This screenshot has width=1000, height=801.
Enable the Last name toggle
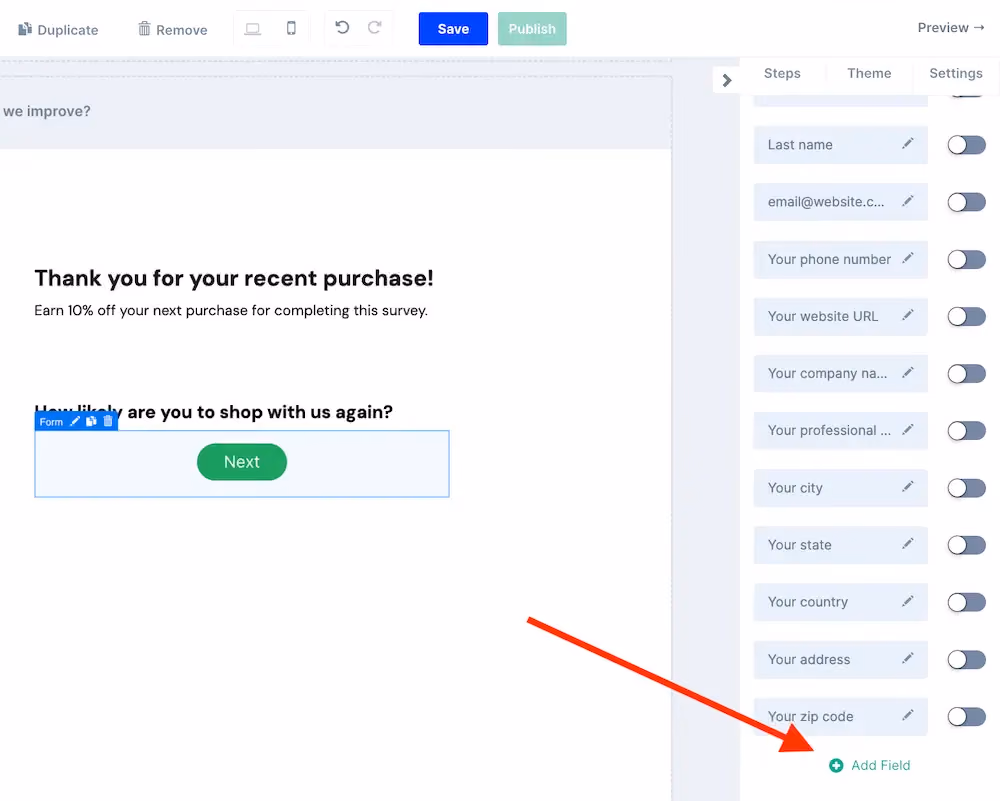(x=966, y=145)
